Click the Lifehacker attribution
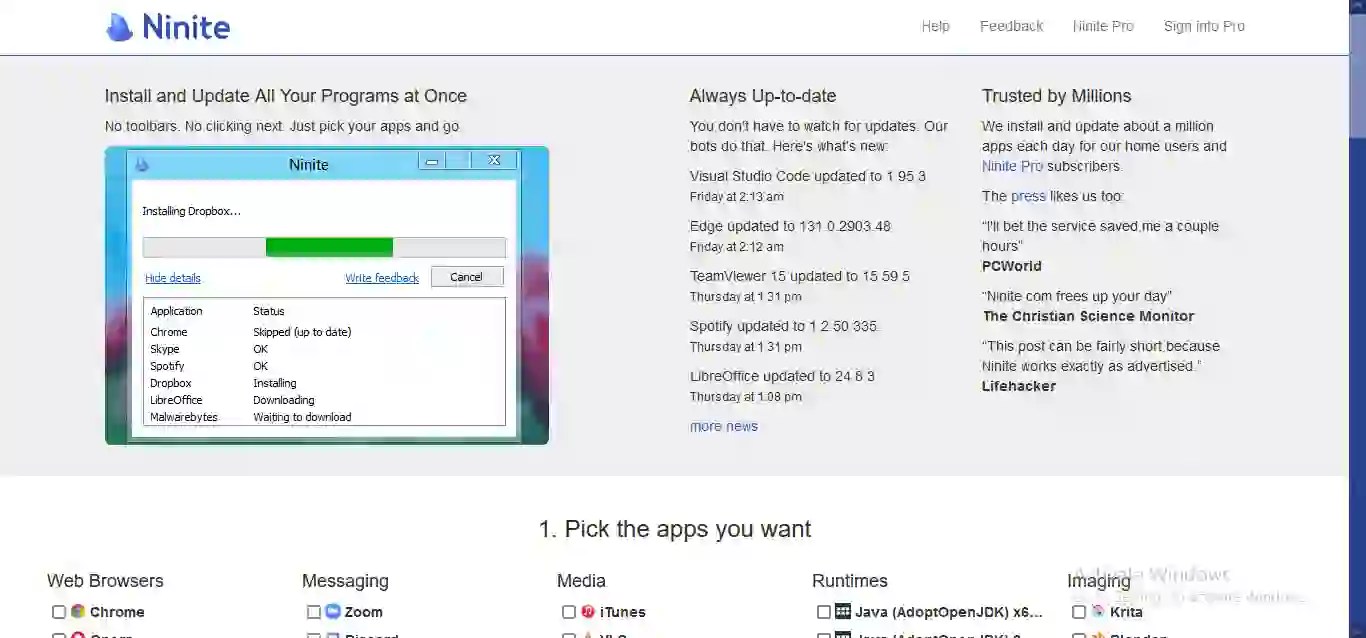The image size is (1366, 638). [x=1019, y=386]
